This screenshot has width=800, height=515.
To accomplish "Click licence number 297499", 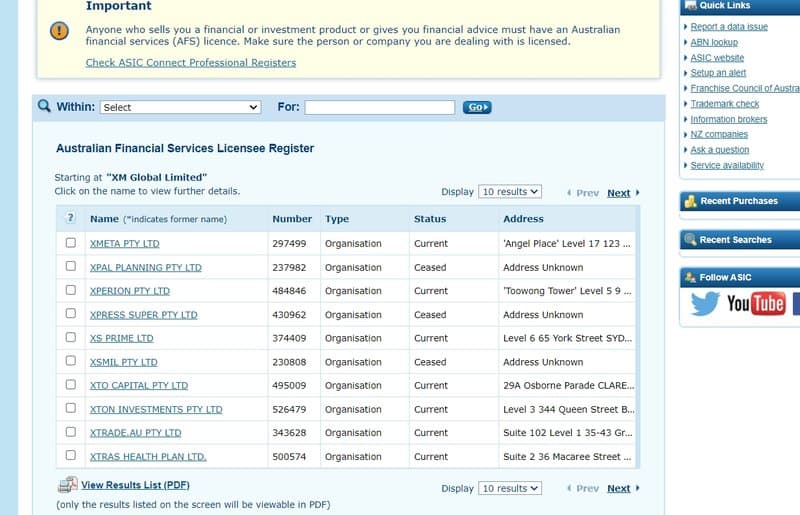I will 289,243.
